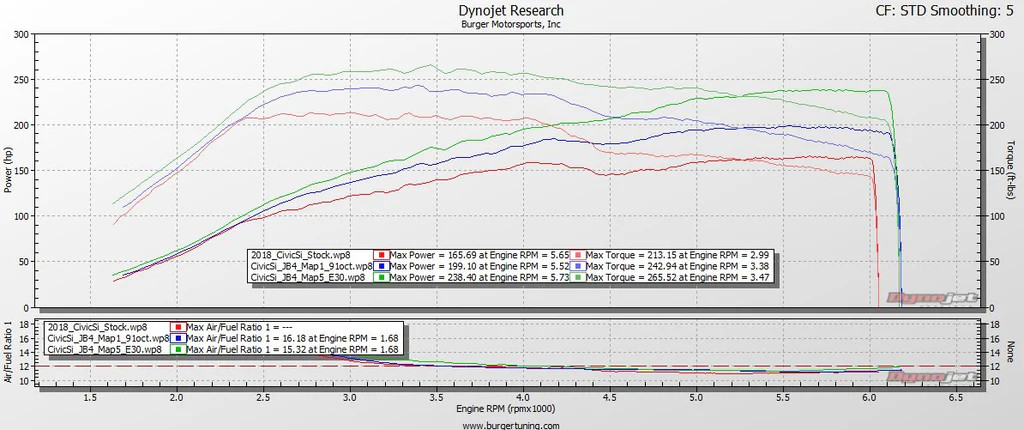Click the 'Engine RPM (rpmx1000)' axis label

click(505, 409)
